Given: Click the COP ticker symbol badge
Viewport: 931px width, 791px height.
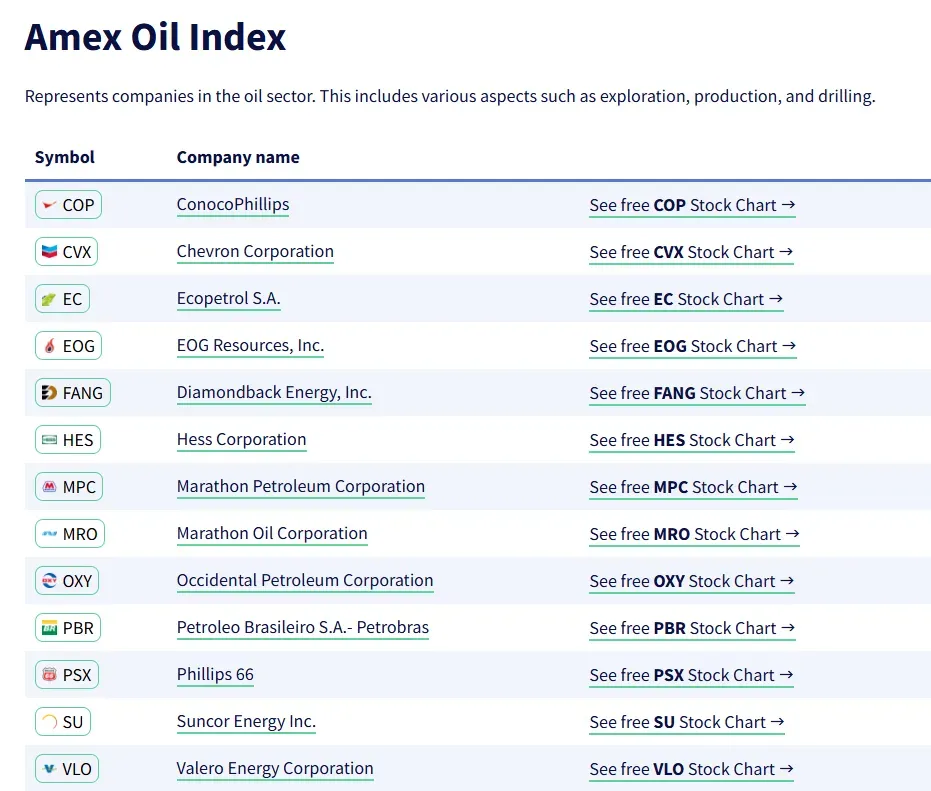Looking at the screenshot, I should (x=68, y=205).
